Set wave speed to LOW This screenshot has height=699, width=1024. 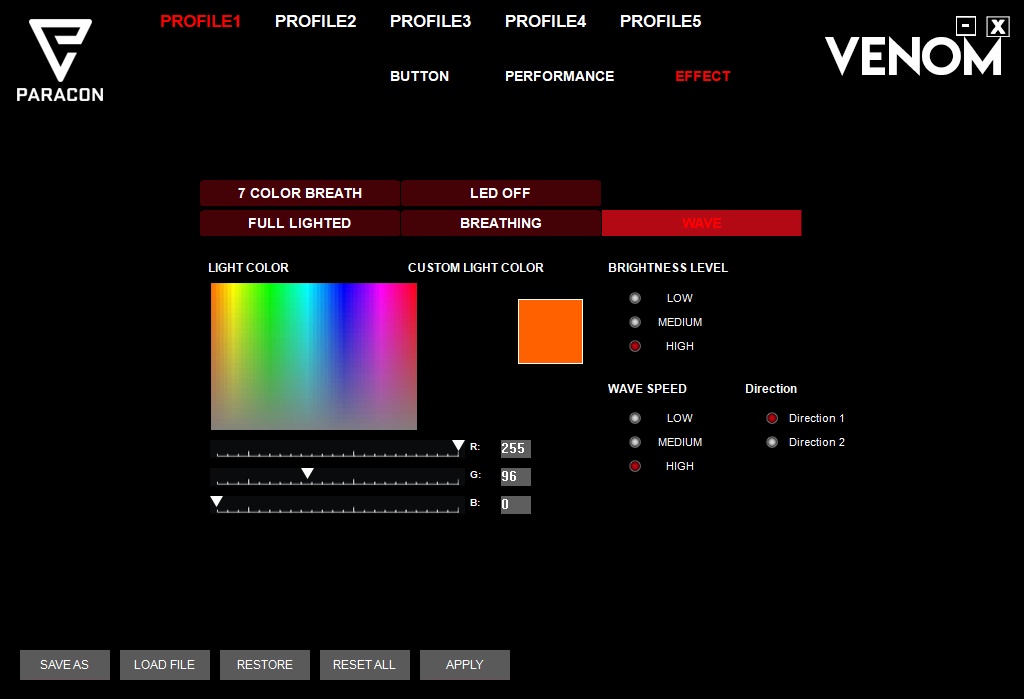coord(635,418)
